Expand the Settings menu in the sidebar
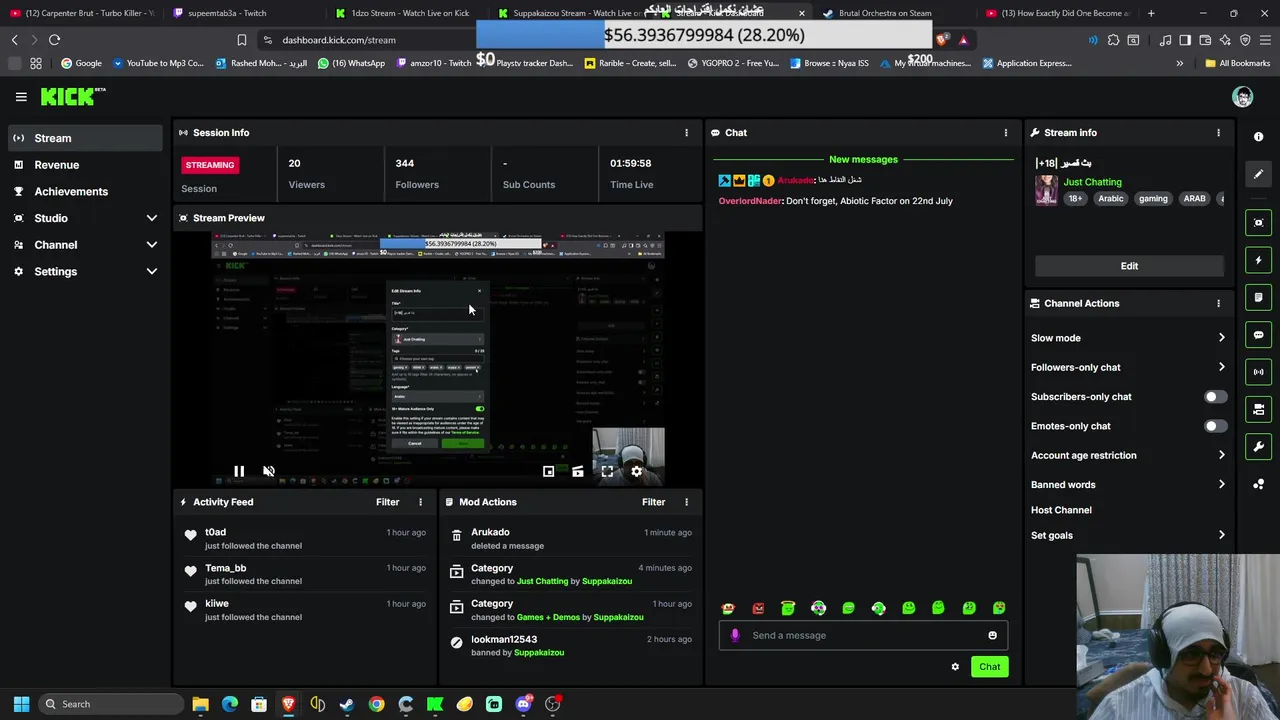The height and width of the screenshot is (720, 1280). pyautogui.click(x=85, y=271)
